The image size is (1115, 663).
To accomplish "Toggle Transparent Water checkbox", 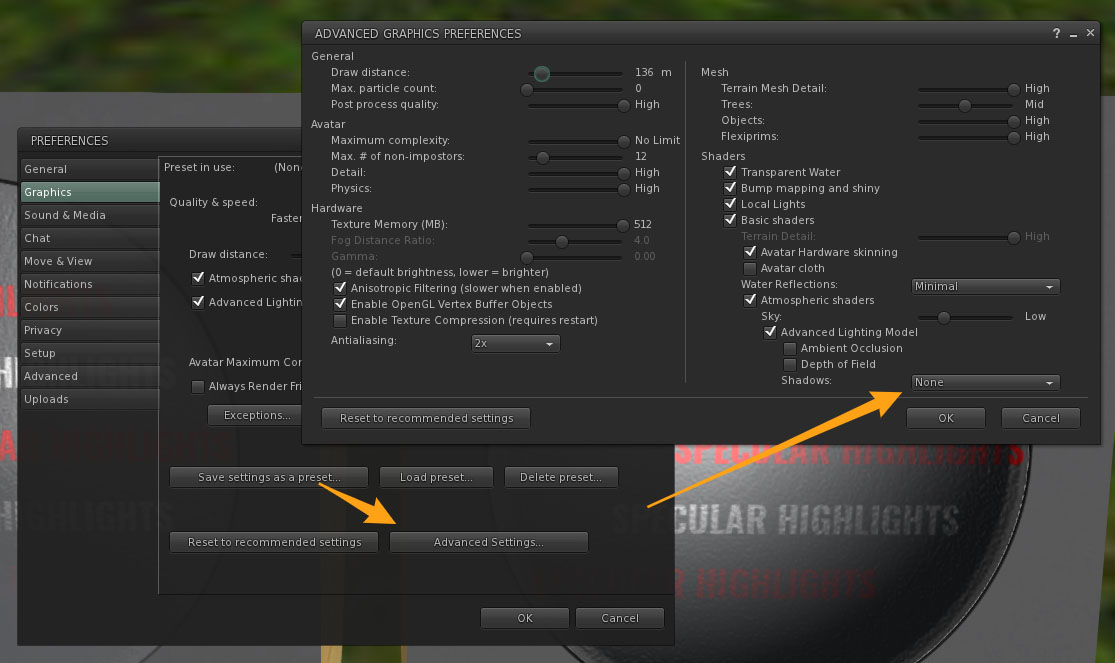I will pyautogui.click(x=730, y=172).
